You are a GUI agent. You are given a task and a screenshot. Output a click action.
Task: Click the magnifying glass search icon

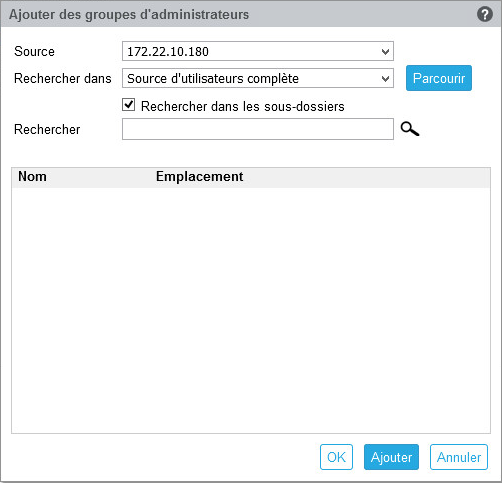coord(410,129)
